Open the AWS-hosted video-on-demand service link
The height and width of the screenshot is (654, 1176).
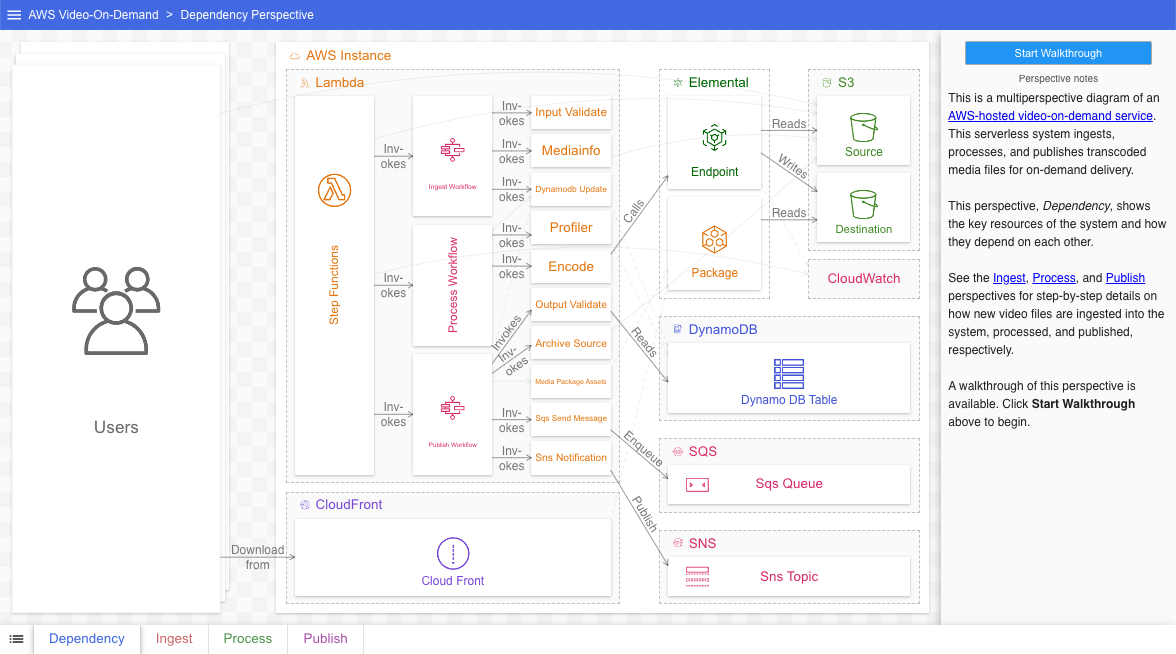[1050, 115]
